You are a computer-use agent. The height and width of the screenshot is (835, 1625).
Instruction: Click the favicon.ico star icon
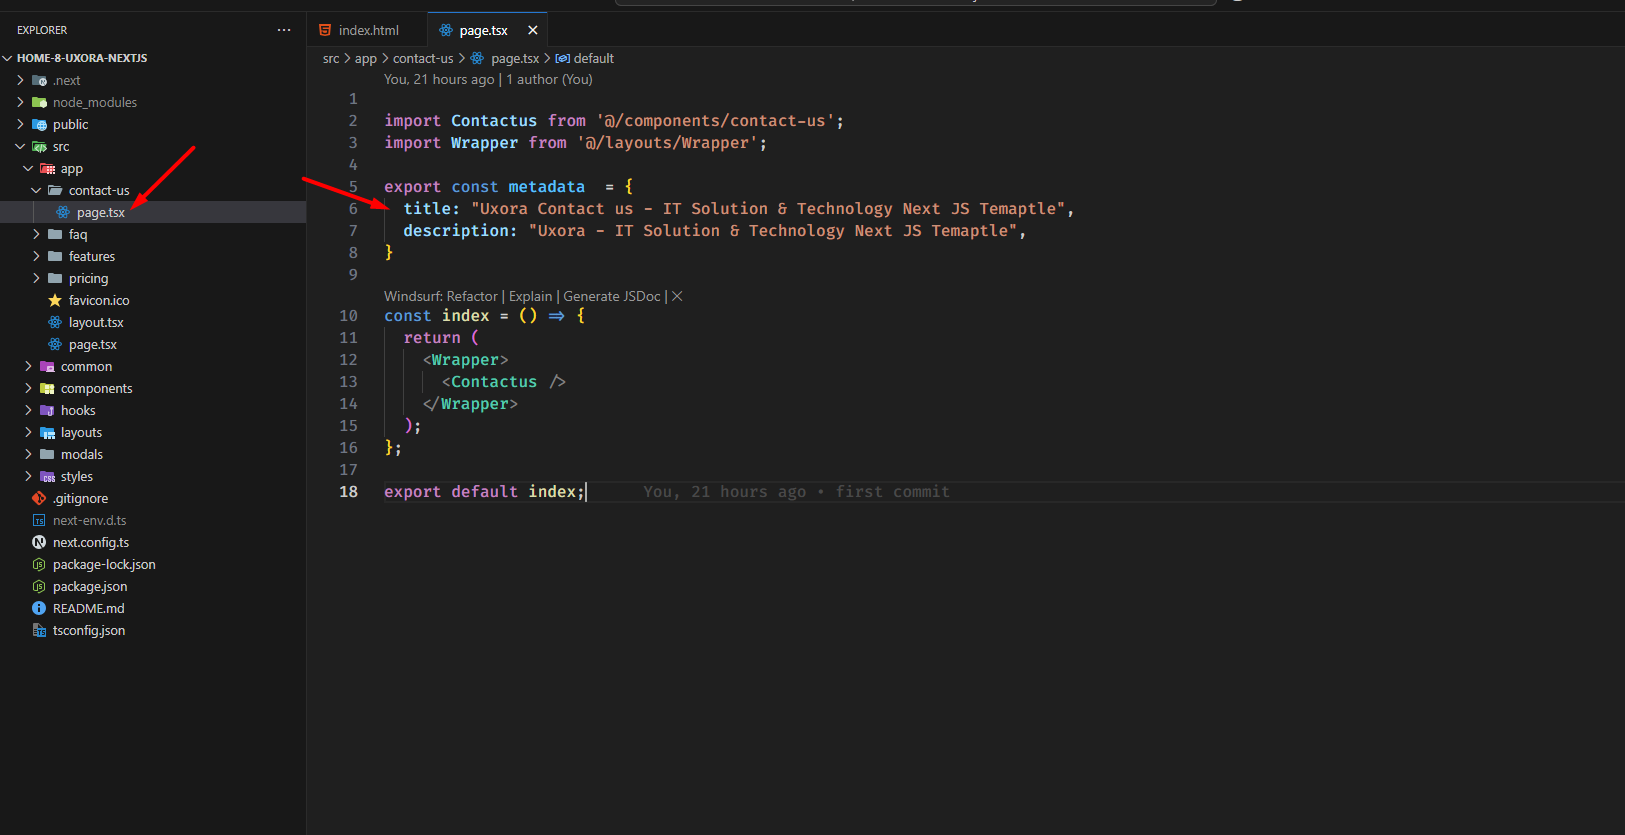[x=55, y=300]
